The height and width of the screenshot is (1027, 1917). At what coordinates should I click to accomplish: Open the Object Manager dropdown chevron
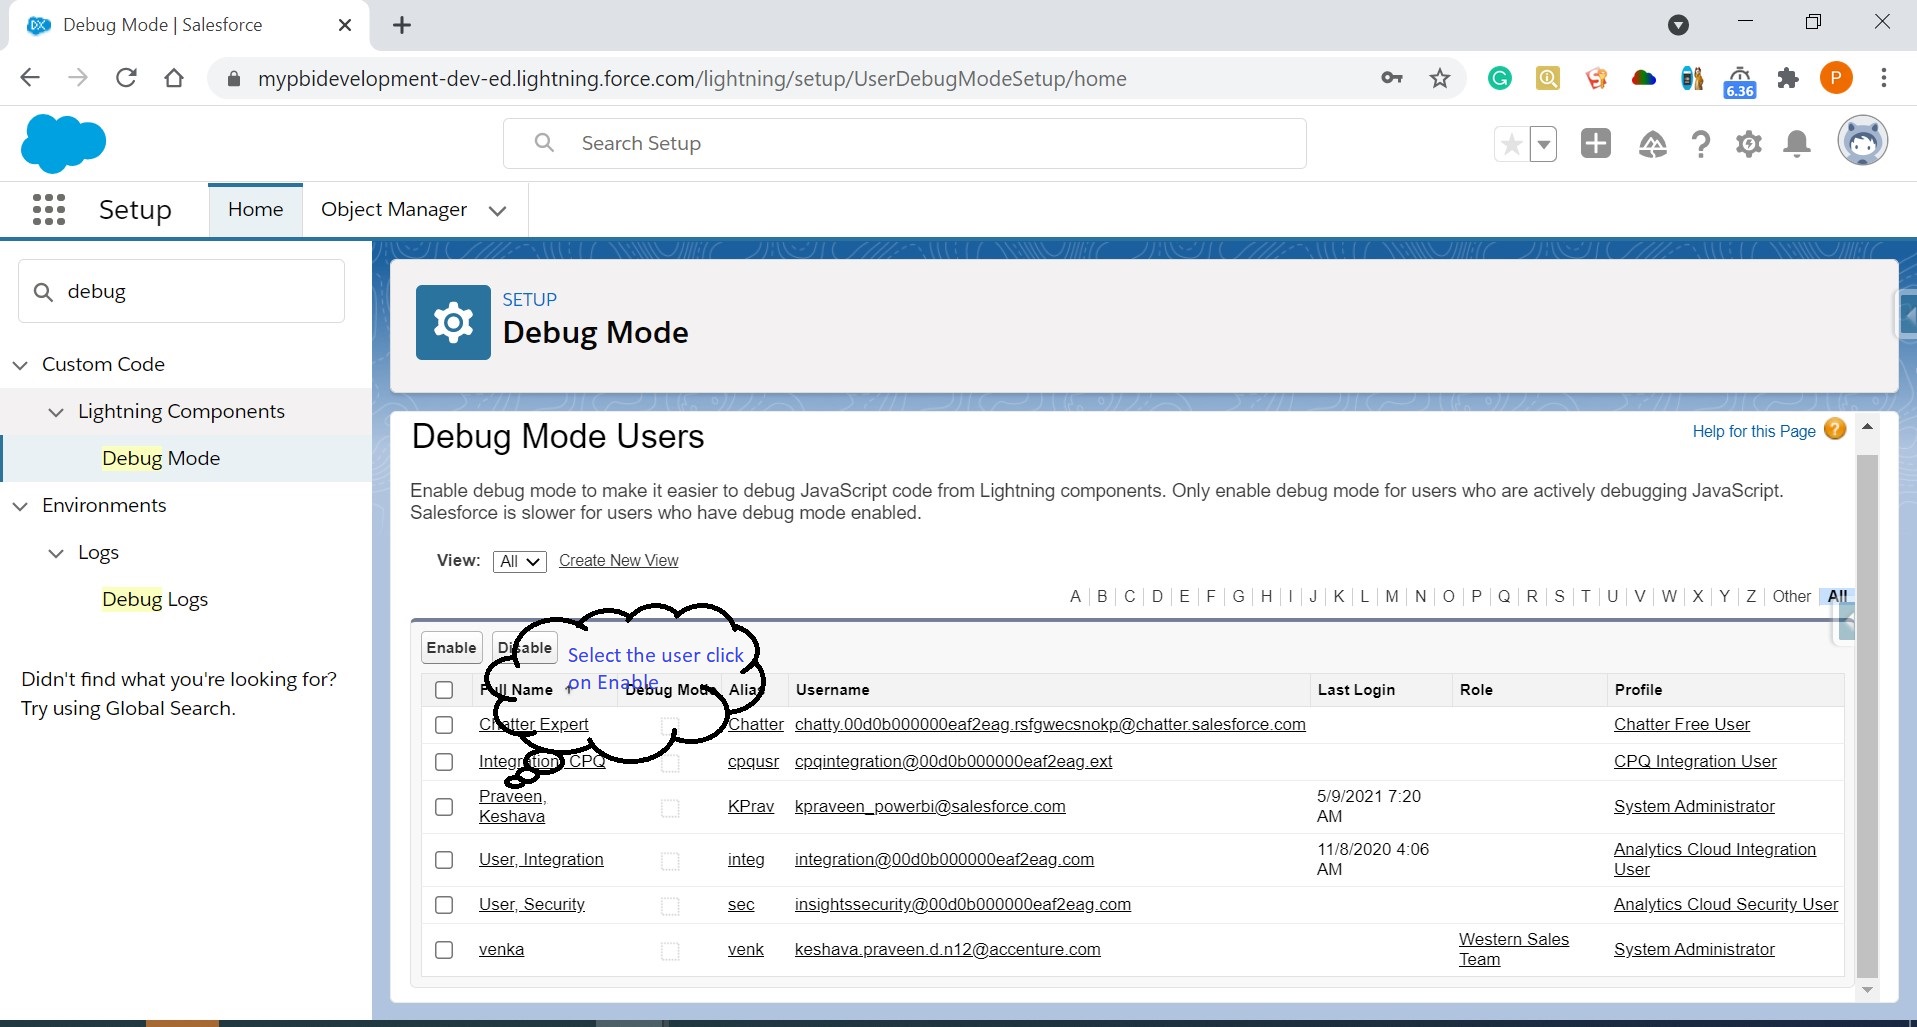tap(497, 210)
